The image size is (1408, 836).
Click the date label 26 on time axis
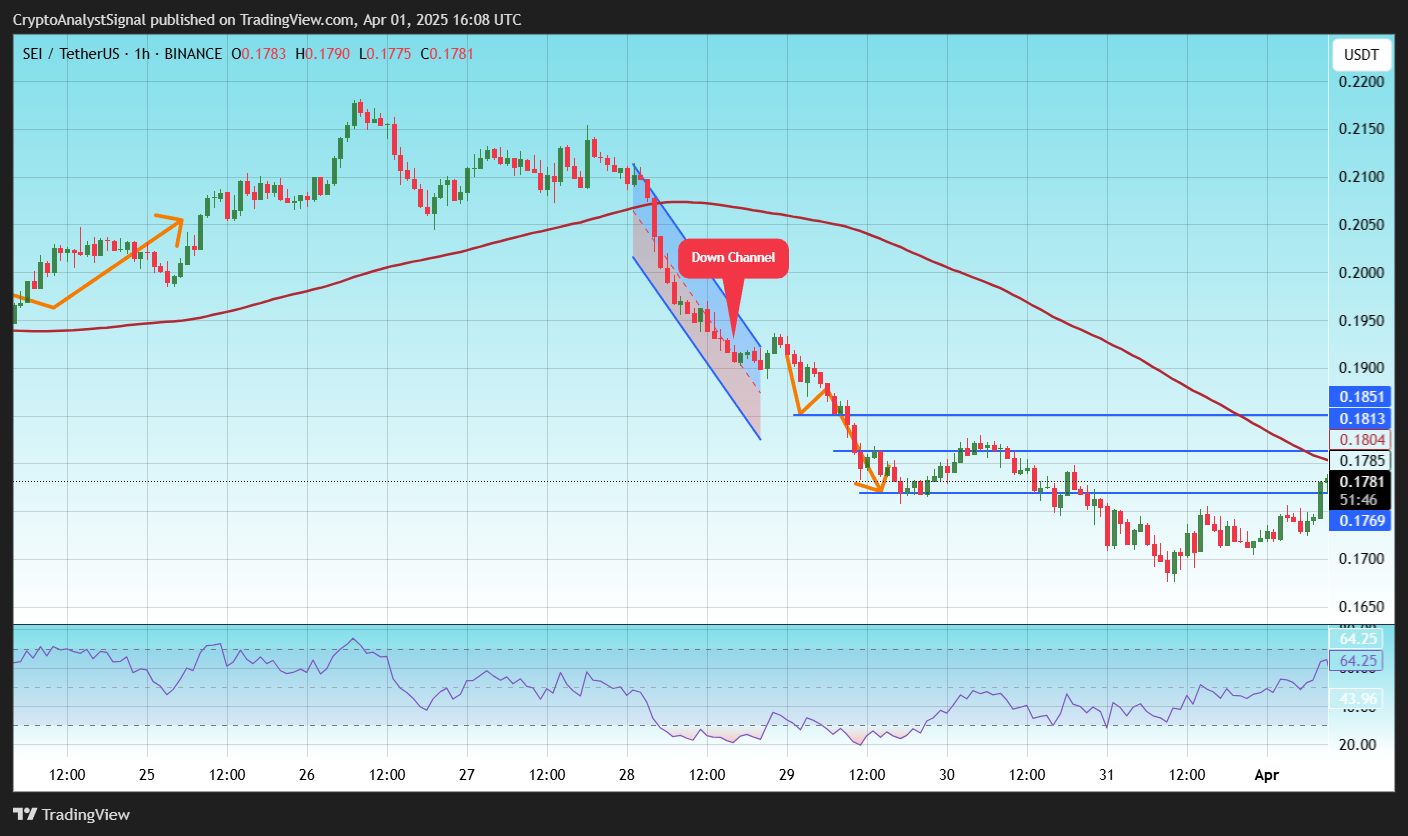(x=307, y=775)
